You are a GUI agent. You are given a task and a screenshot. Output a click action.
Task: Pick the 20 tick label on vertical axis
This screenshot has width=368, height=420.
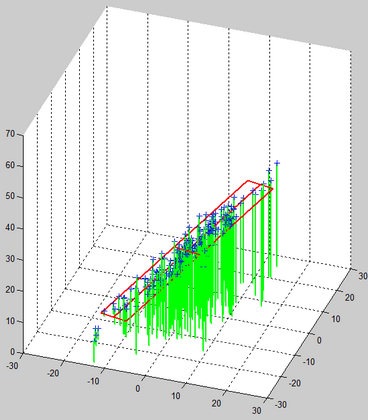pos(10,290)
